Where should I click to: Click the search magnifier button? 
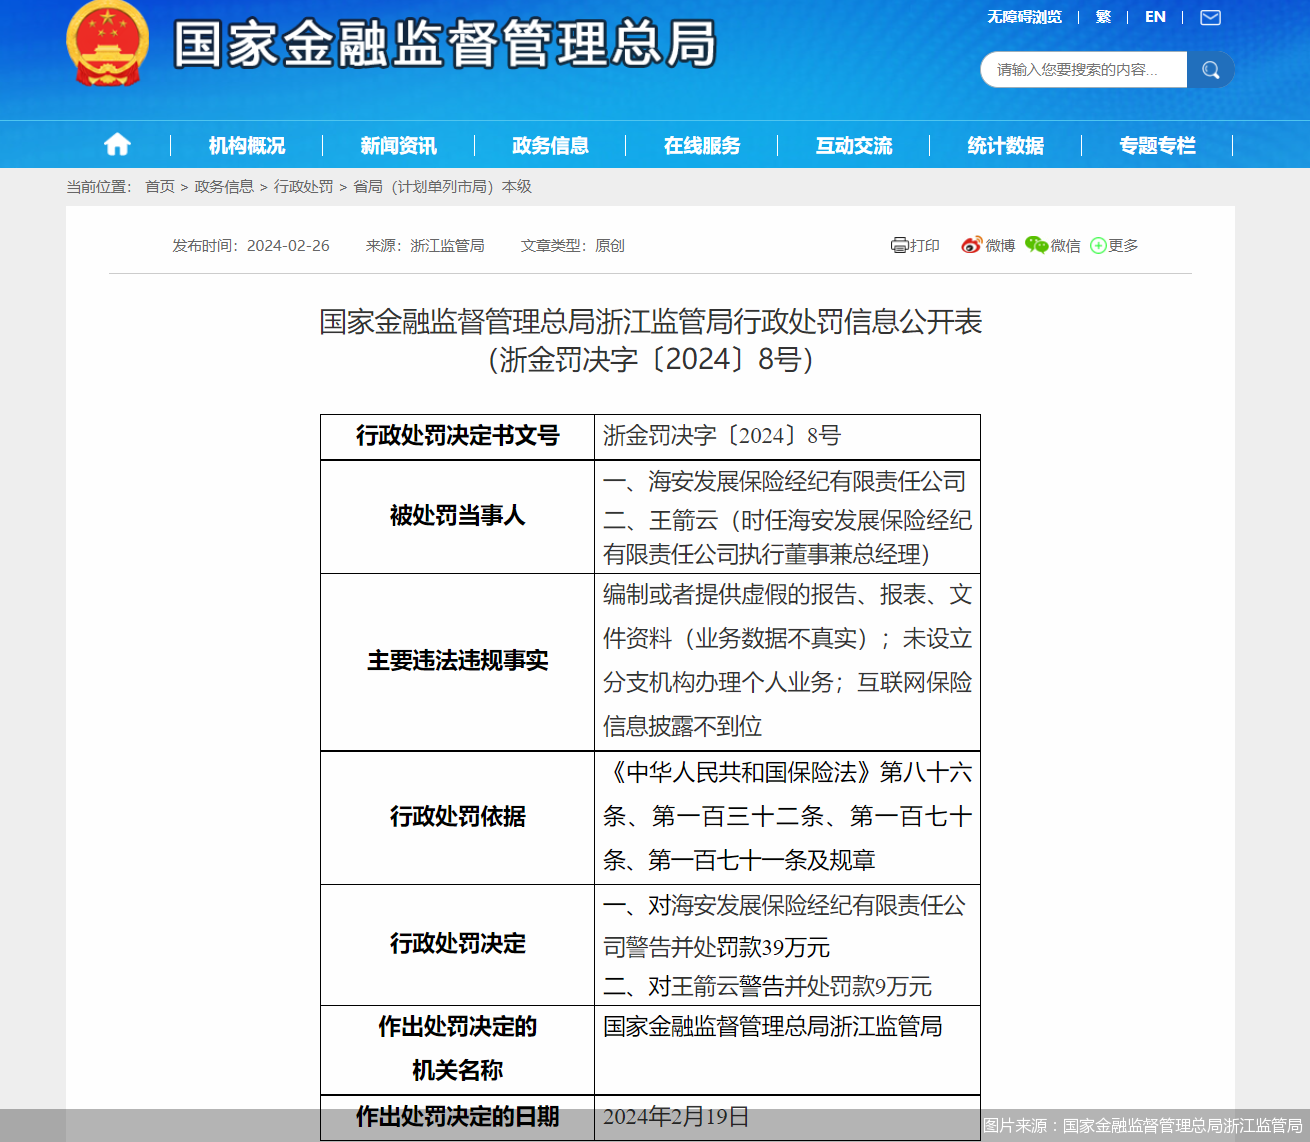point(1210,70)
